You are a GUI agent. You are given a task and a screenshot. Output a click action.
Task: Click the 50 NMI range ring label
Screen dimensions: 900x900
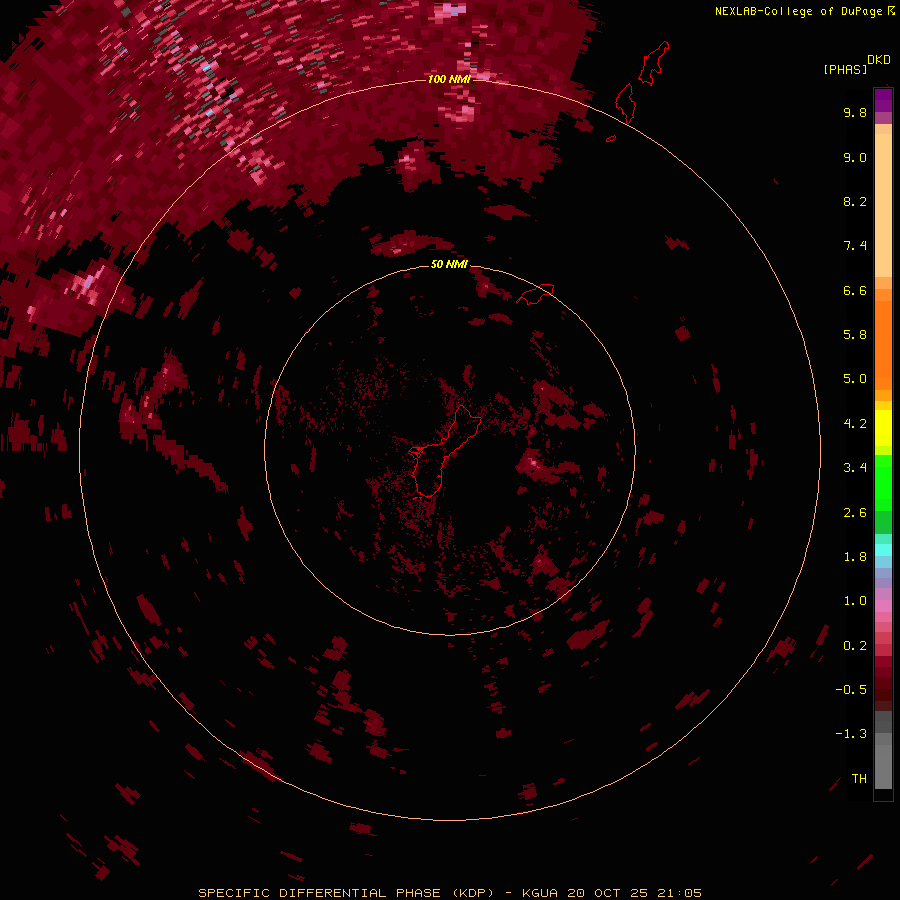449,264
